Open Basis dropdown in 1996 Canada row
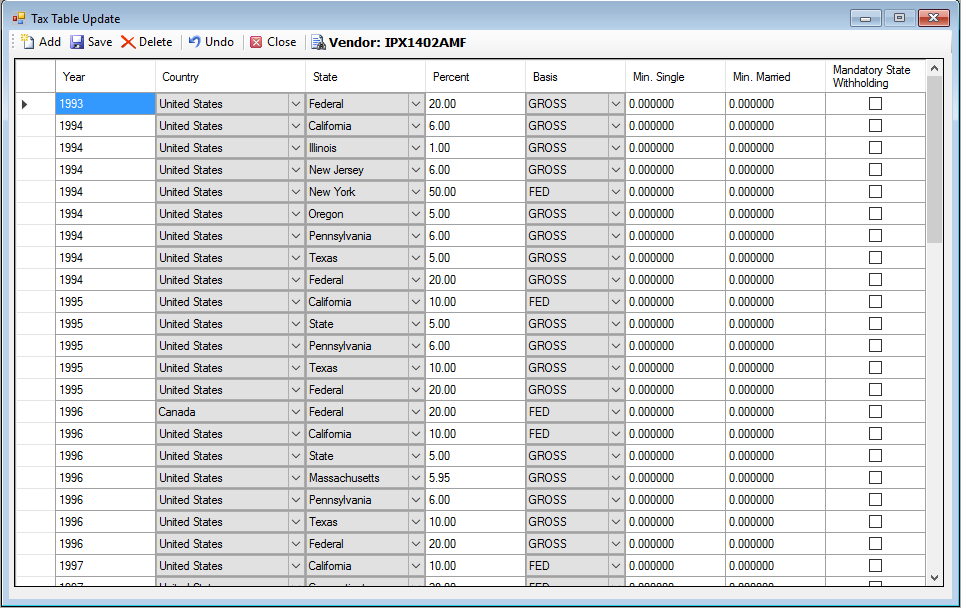 coord(615,412)
